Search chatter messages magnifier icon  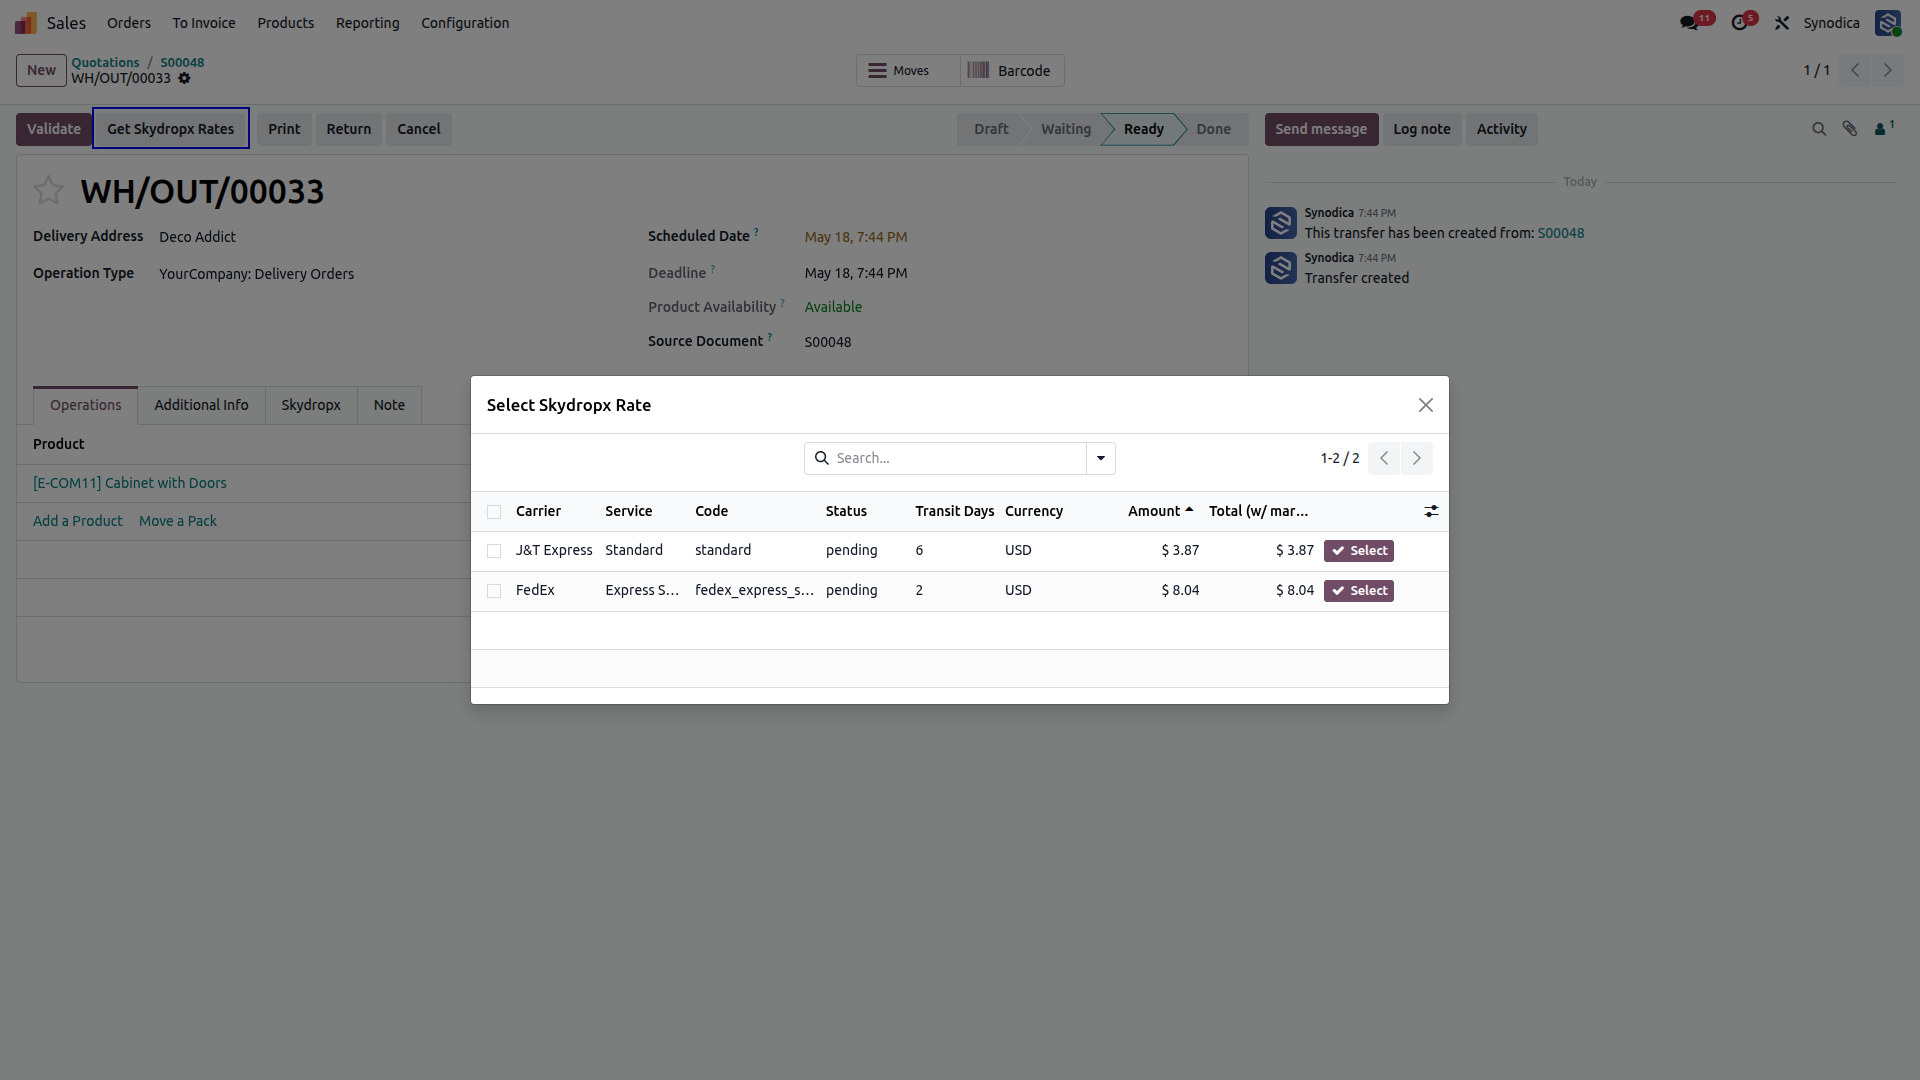[1819, 129]
